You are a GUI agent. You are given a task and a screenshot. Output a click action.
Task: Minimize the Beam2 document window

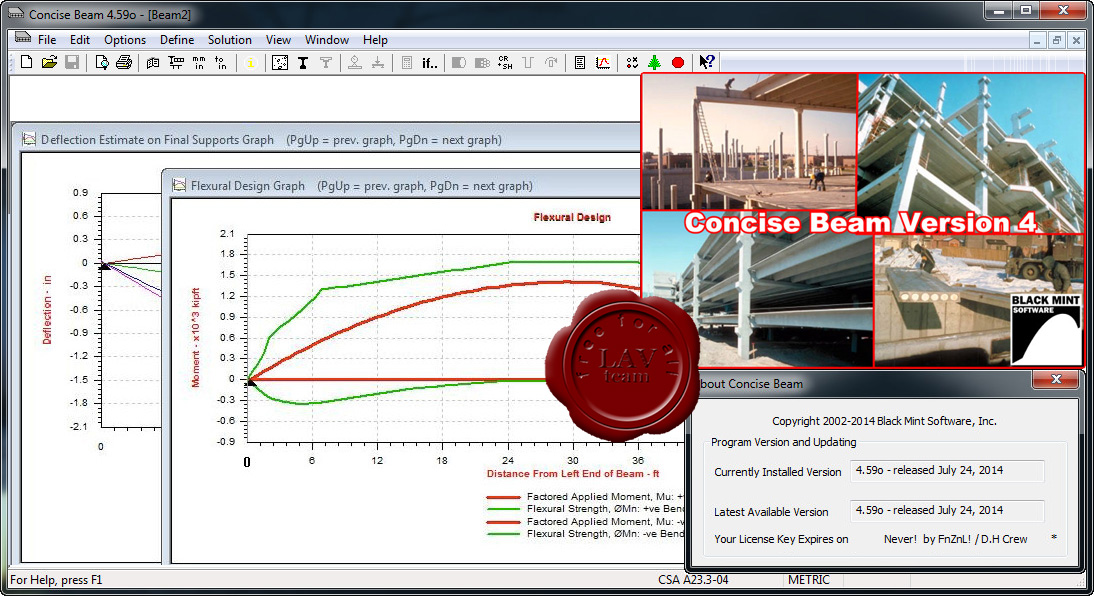tap(1037, 40)
